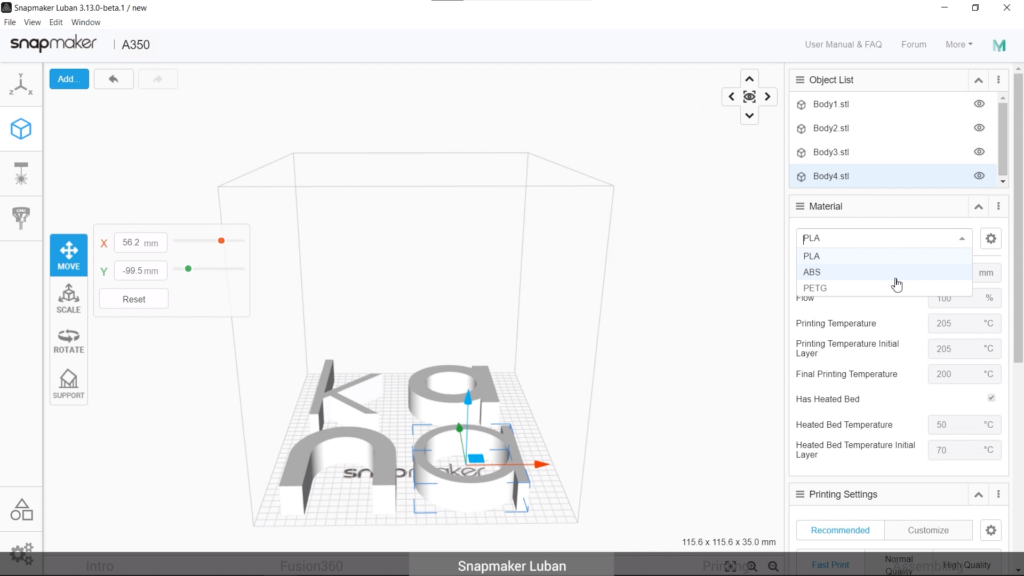Open the Laser module icon in sidebar
The height and width of the screenshot is (576, 1024).
pyautogui.click(x=21, y=172)
